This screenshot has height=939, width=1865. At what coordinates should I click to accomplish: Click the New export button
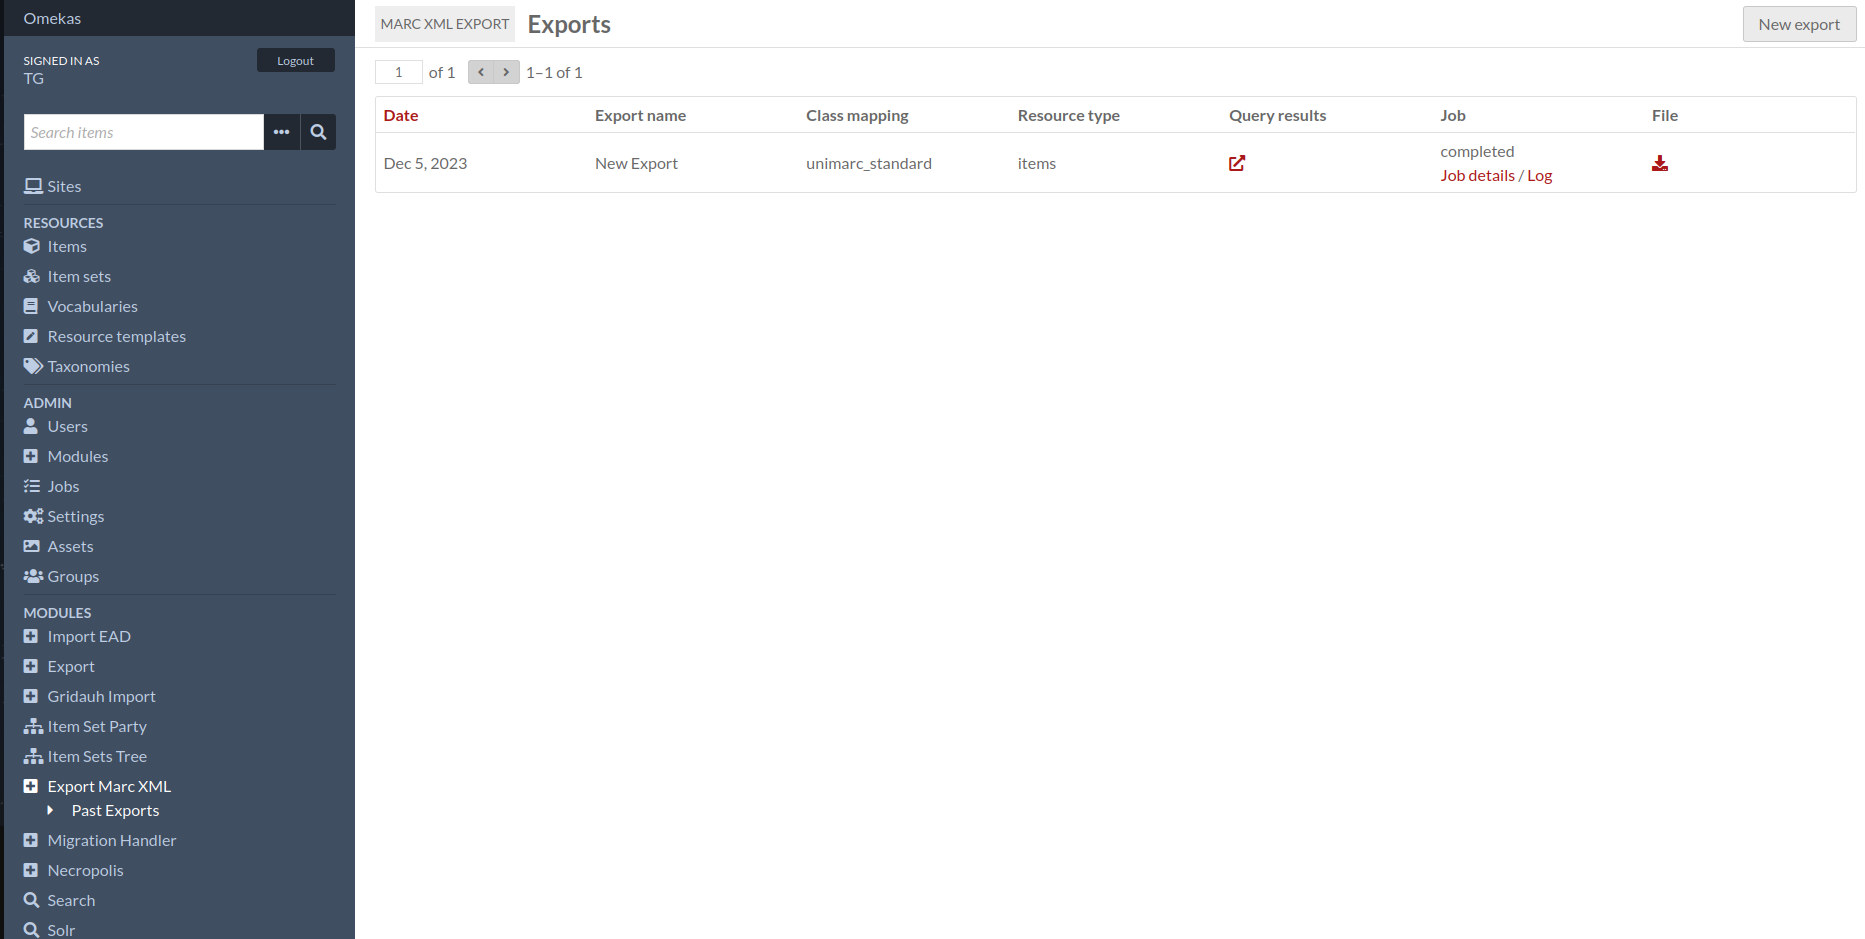point(1799,24)
